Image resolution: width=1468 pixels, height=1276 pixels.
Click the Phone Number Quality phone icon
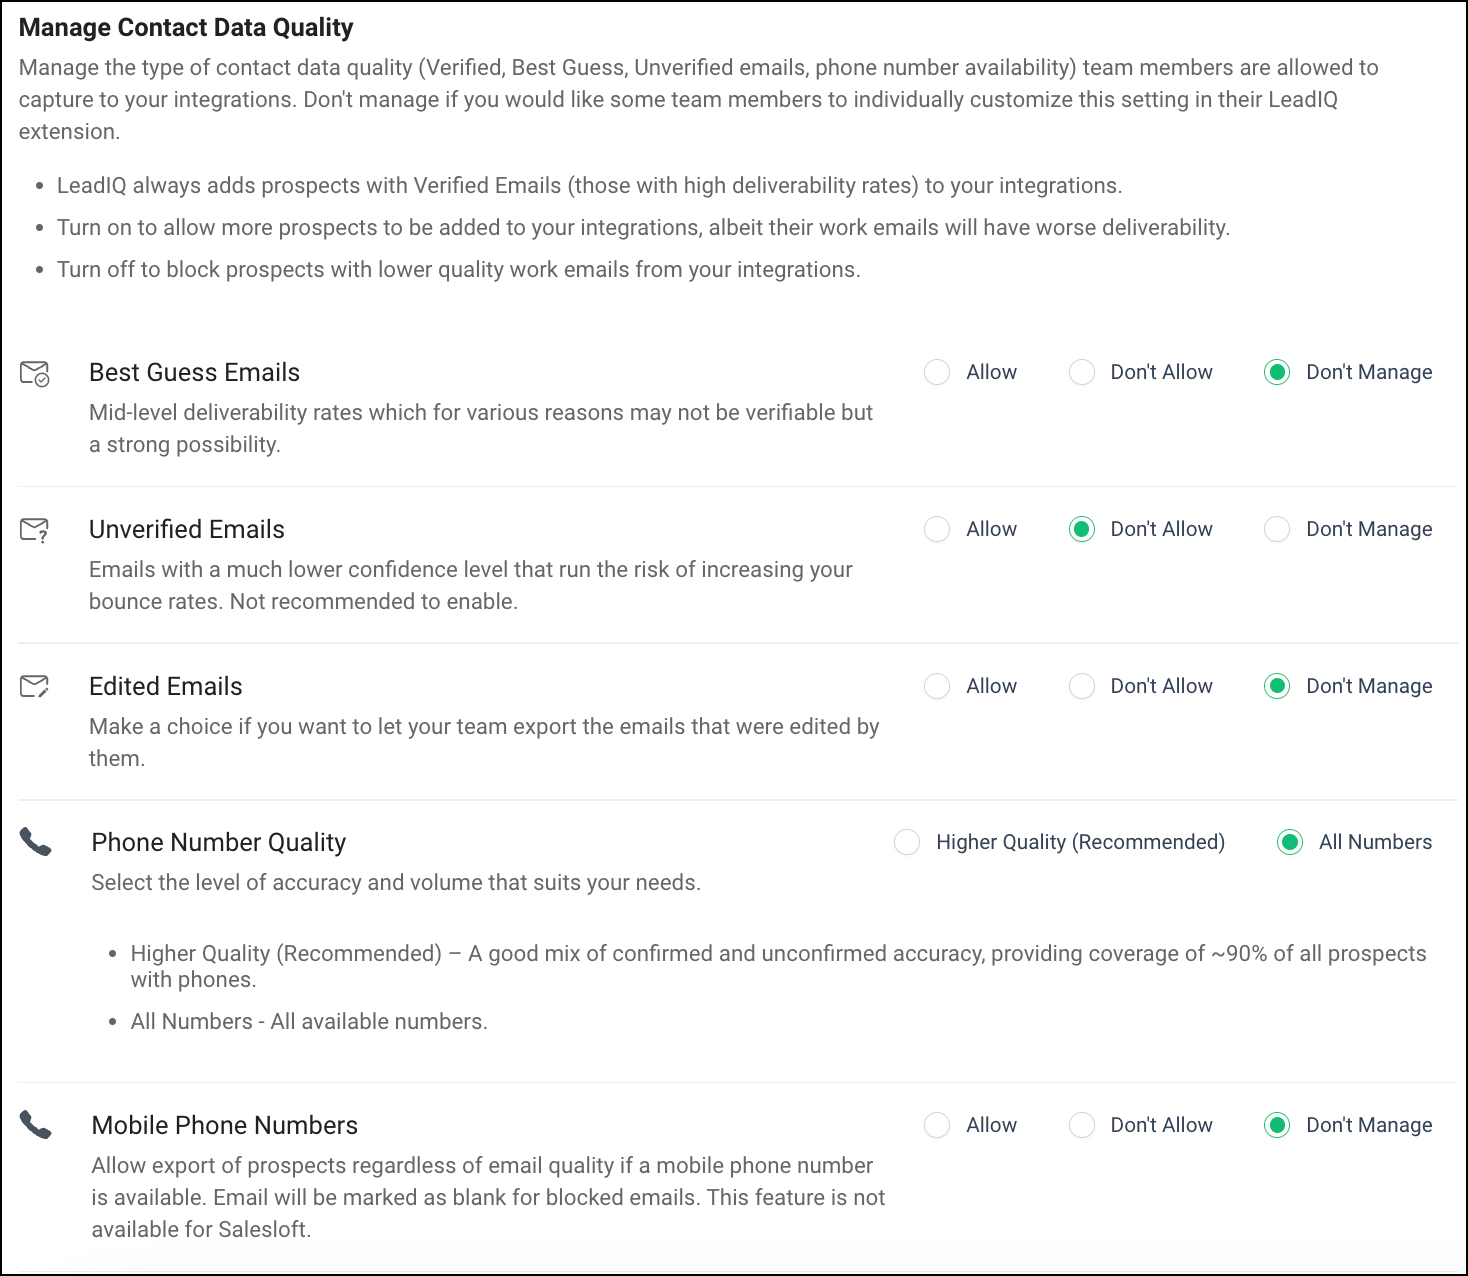36,842
